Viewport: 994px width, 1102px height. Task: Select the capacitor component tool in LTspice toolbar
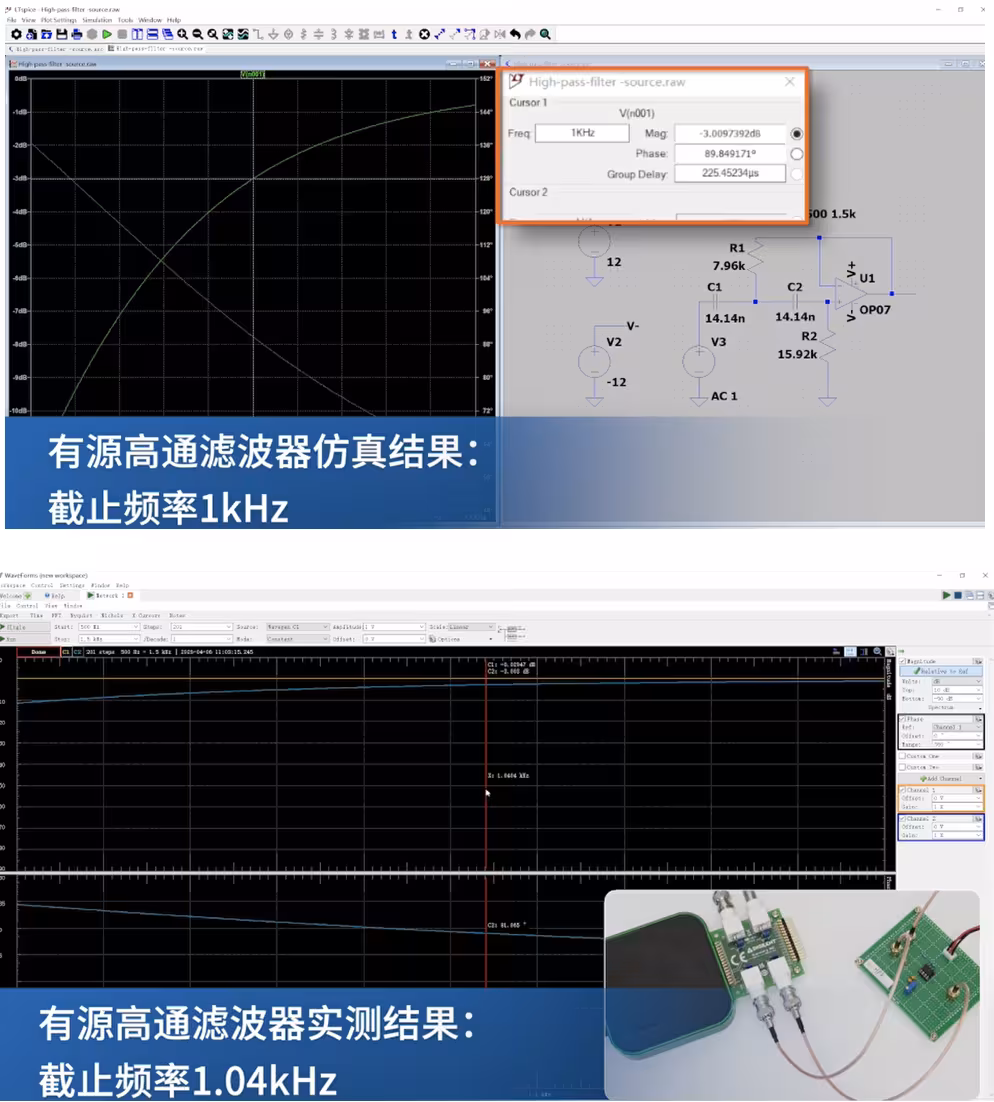point(318,34)
